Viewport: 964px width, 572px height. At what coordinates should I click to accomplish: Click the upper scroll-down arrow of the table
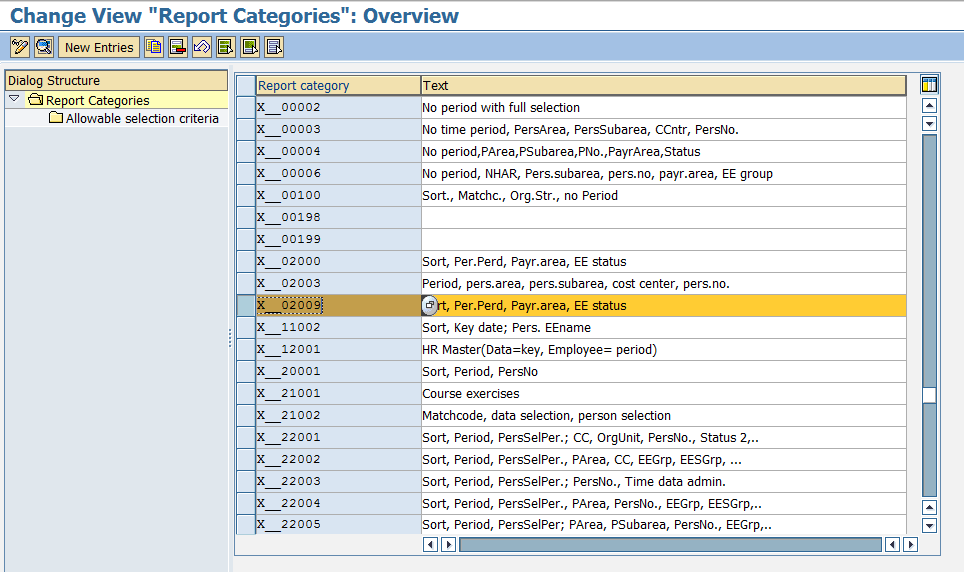930,124
